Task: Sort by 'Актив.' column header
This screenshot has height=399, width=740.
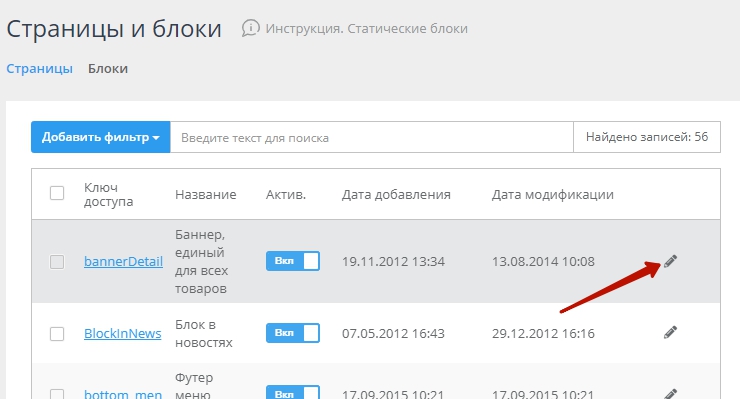Action: click(x=286, y=195)
